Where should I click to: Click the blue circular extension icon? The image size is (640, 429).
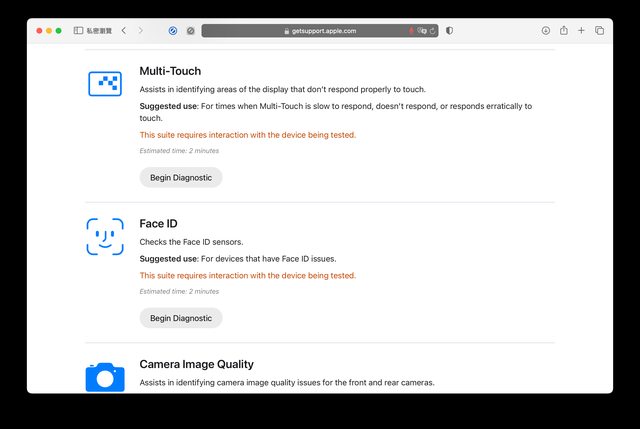coord(173,31)
